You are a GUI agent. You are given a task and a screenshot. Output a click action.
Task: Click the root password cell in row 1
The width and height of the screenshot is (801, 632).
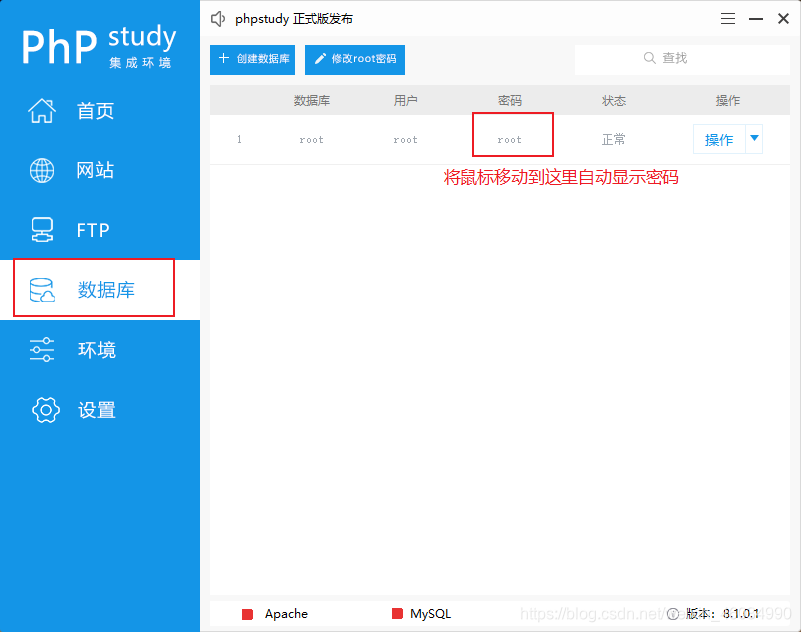pos(512,139)
